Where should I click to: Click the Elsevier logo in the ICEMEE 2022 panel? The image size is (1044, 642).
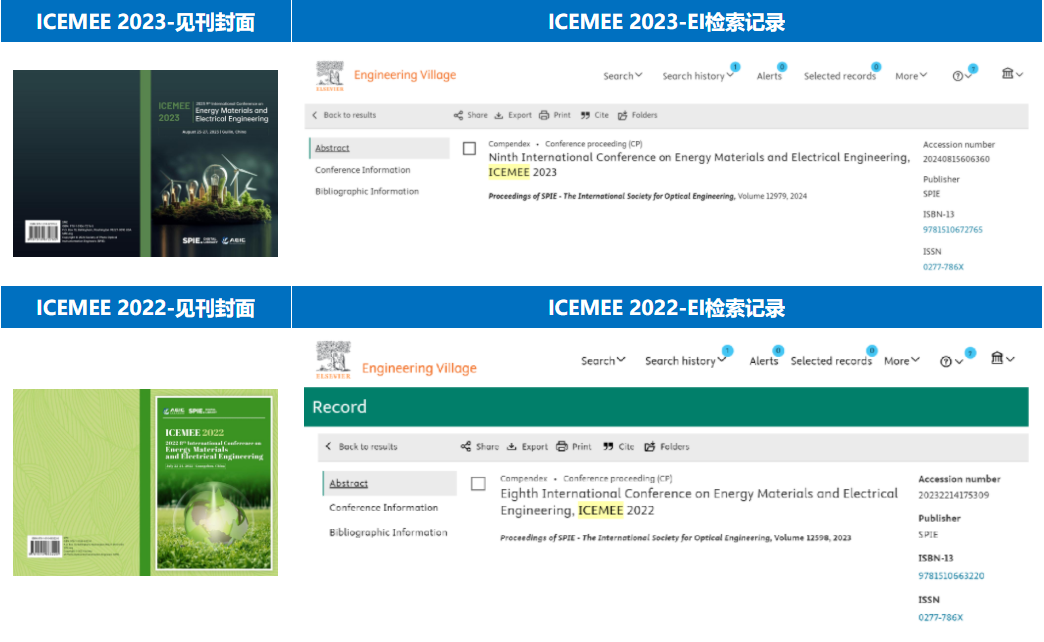333,360
